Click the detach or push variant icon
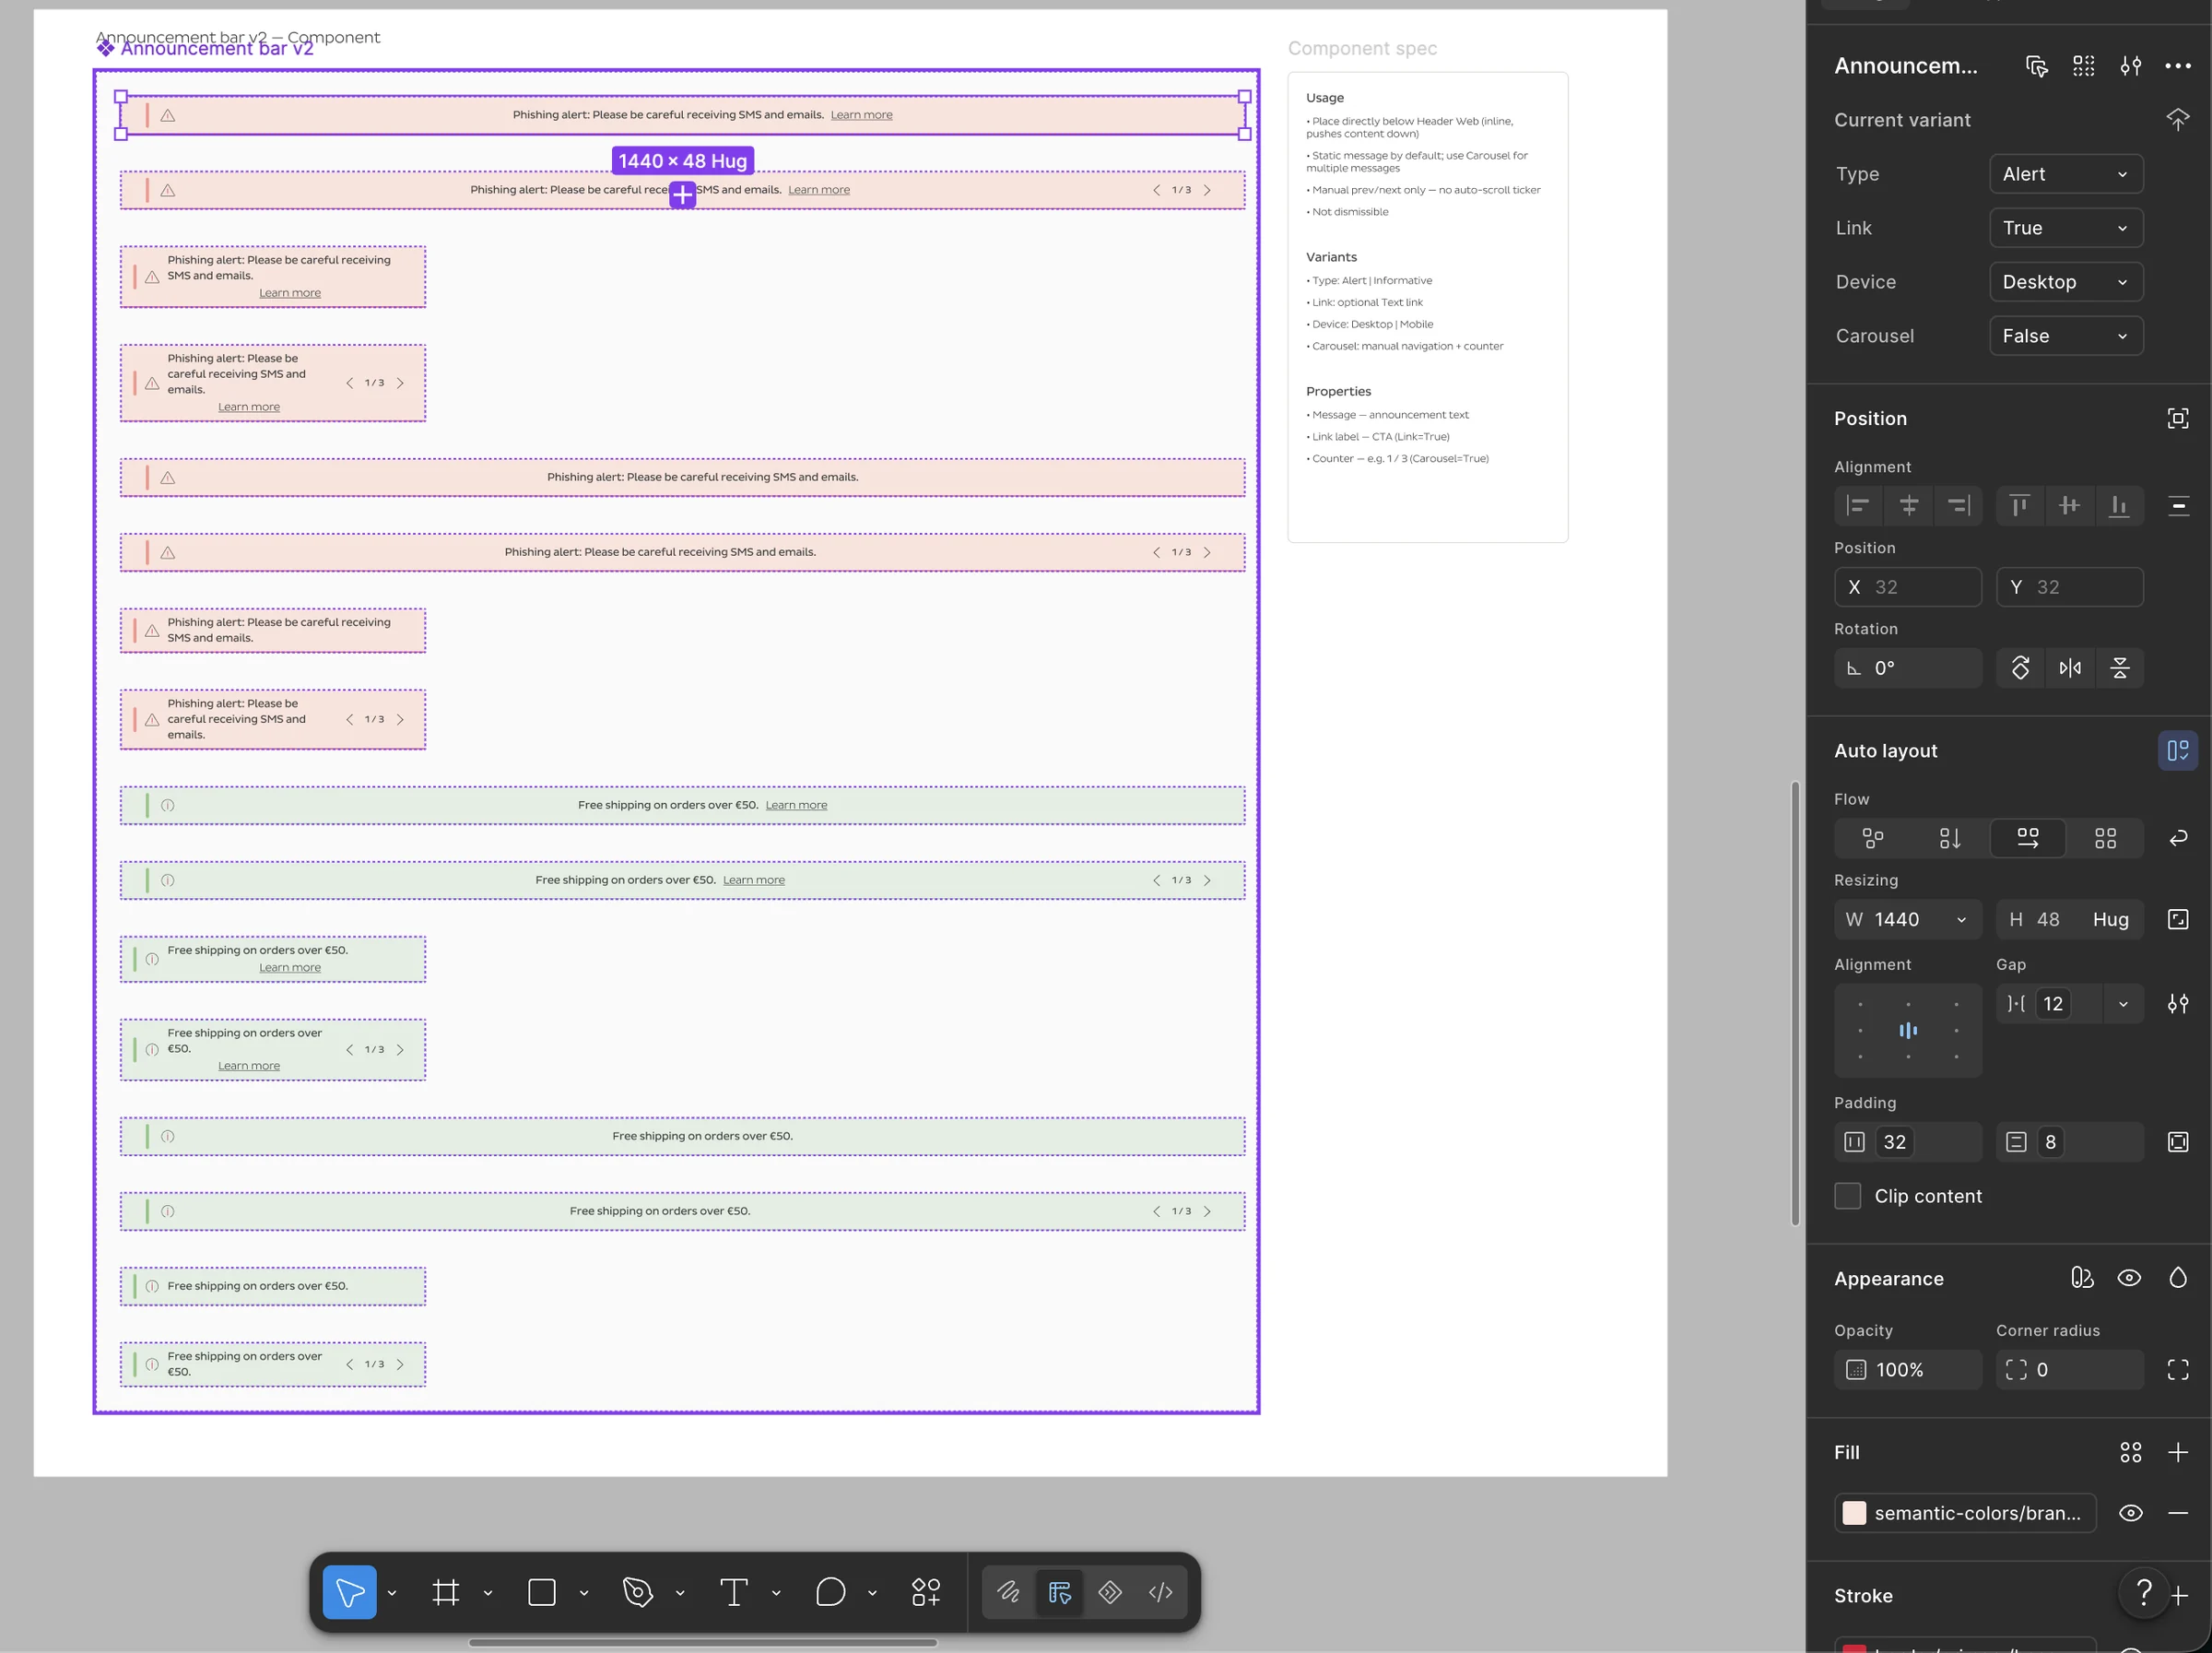2212x1653 pixels. (x=2178, y=119)
